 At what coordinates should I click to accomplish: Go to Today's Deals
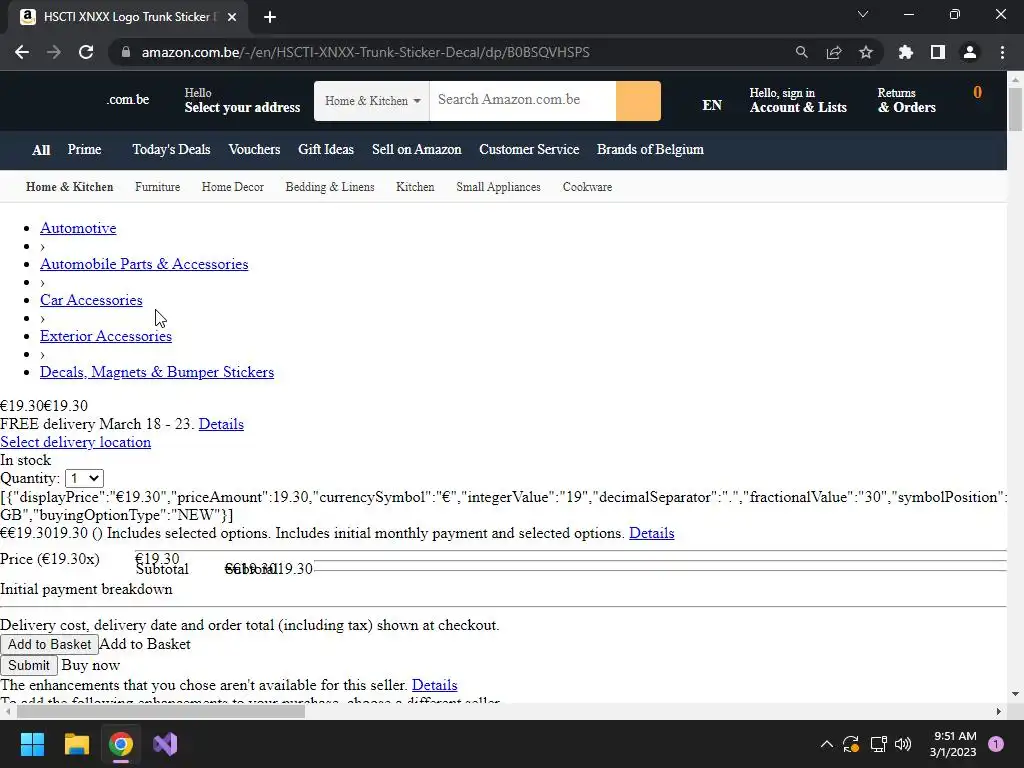[x=171, y=150]
